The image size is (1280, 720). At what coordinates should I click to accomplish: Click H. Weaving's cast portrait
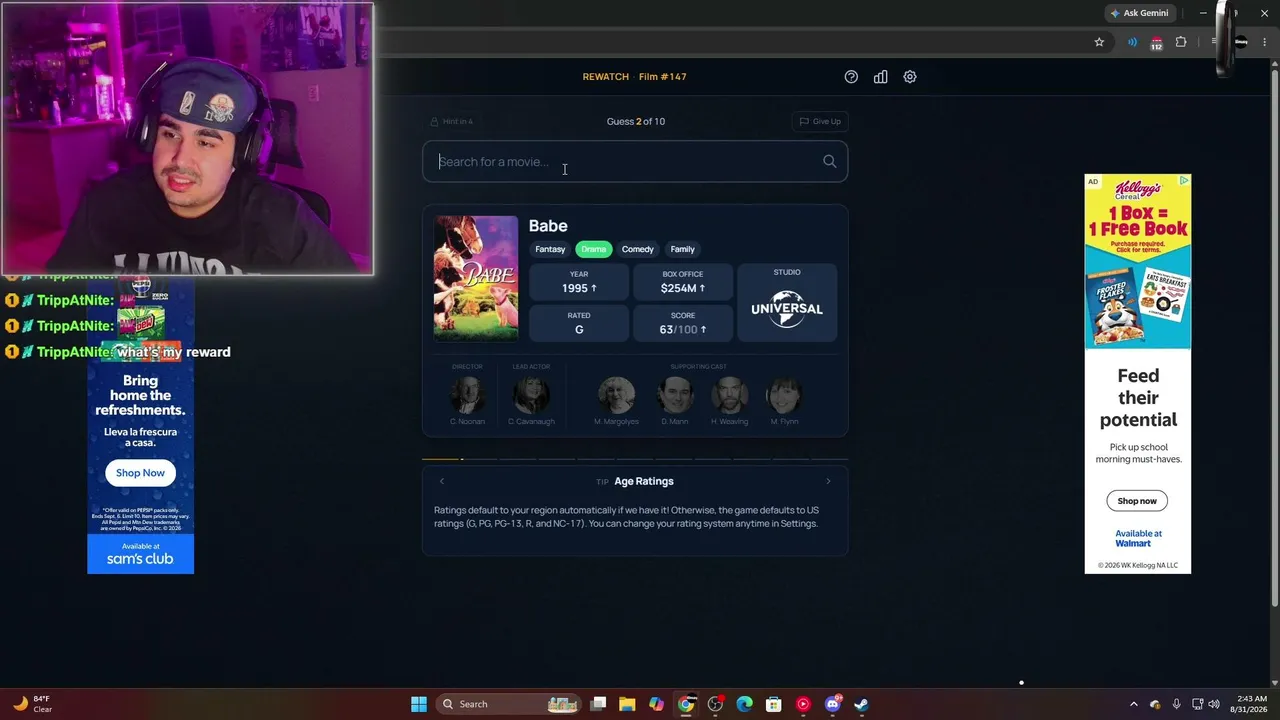729,395
